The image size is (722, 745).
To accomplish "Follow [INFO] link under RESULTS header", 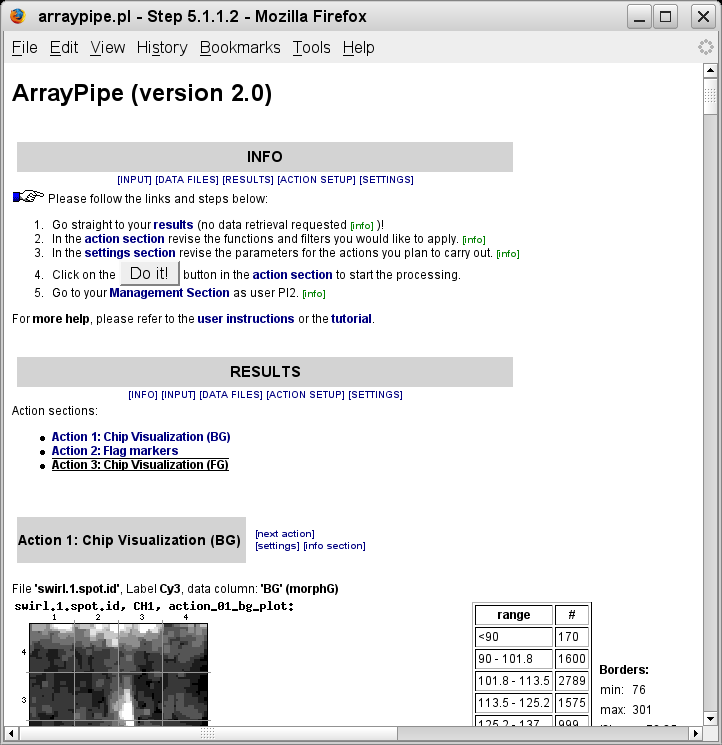I will tap(143, 395).
